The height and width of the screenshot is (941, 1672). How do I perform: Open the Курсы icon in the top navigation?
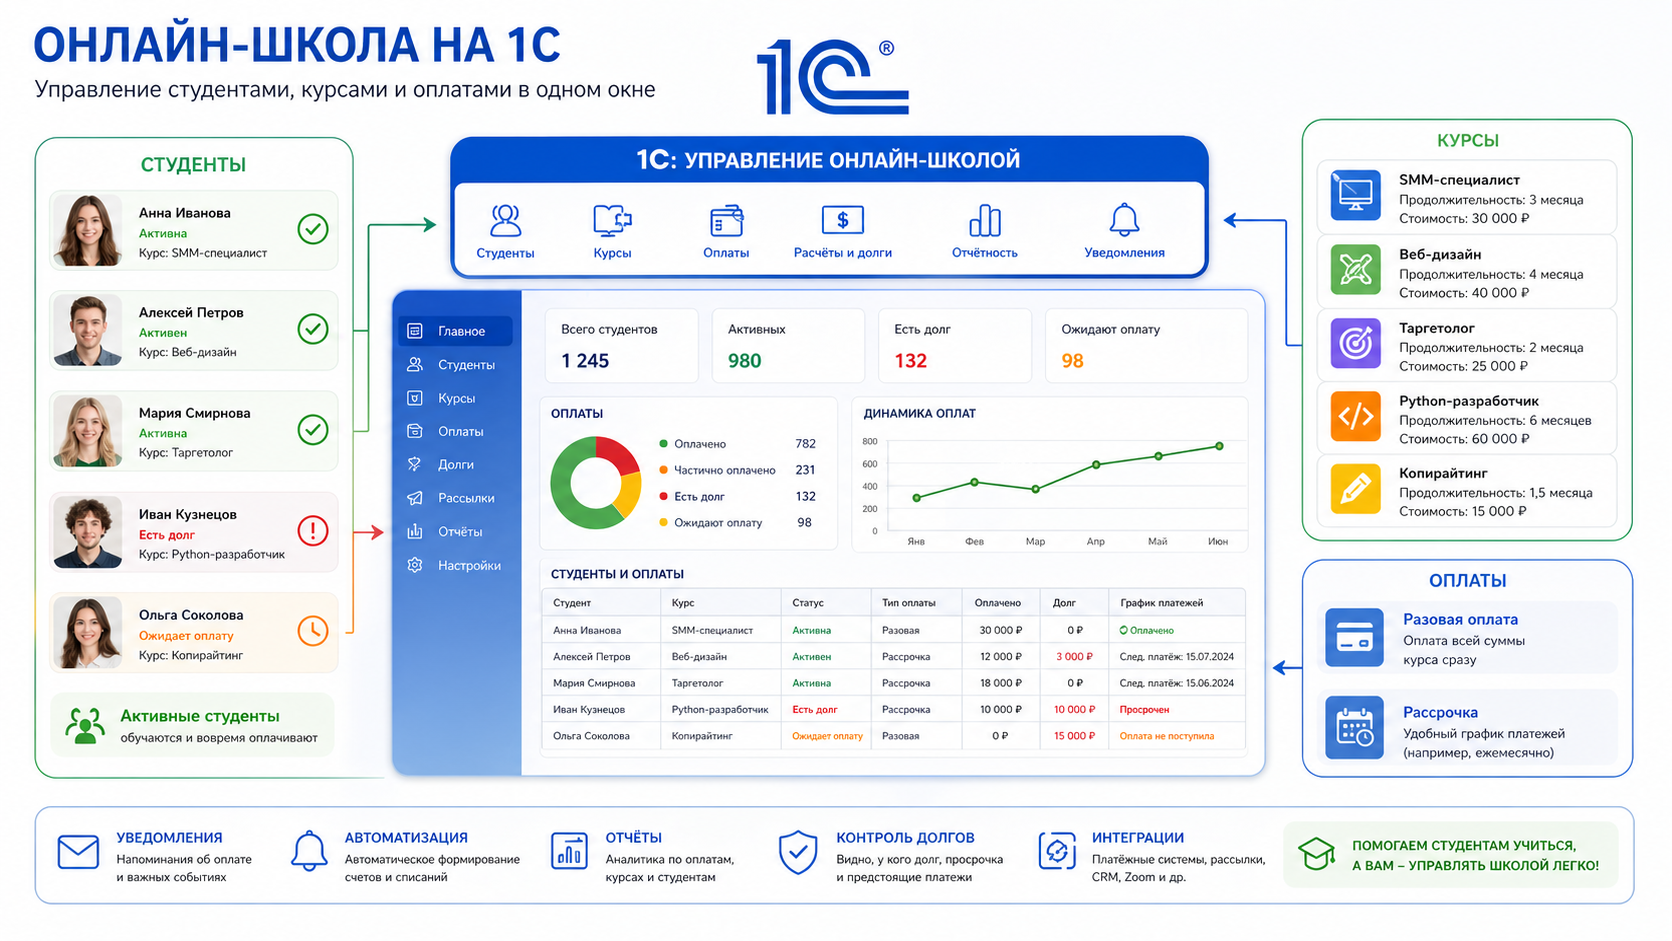(612, 220)
